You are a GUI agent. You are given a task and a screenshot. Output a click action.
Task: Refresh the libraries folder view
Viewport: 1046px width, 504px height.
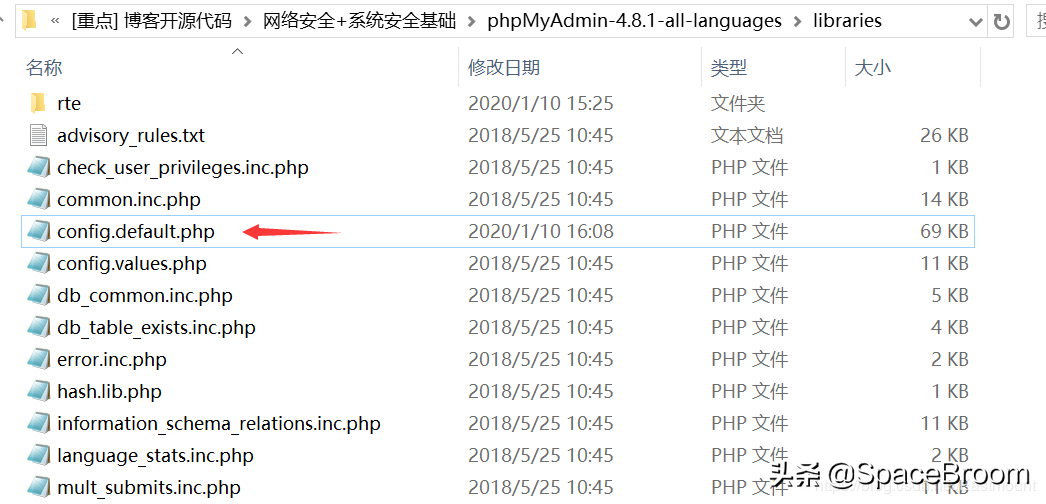[1001, 22]
